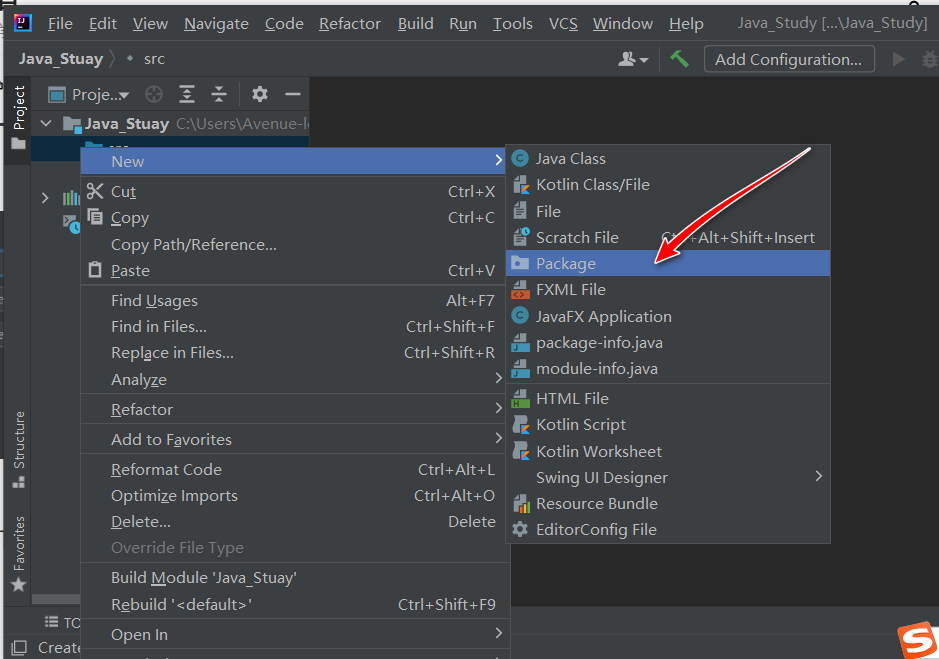Expand the Analyze submenu
The height and width of the screenshot is (659, 939).
pos(498,378)
